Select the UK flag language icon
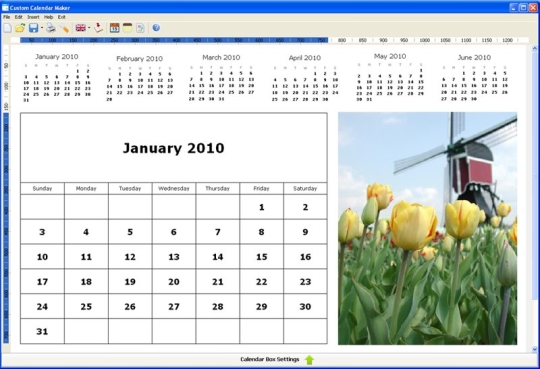 click(81, 28)
